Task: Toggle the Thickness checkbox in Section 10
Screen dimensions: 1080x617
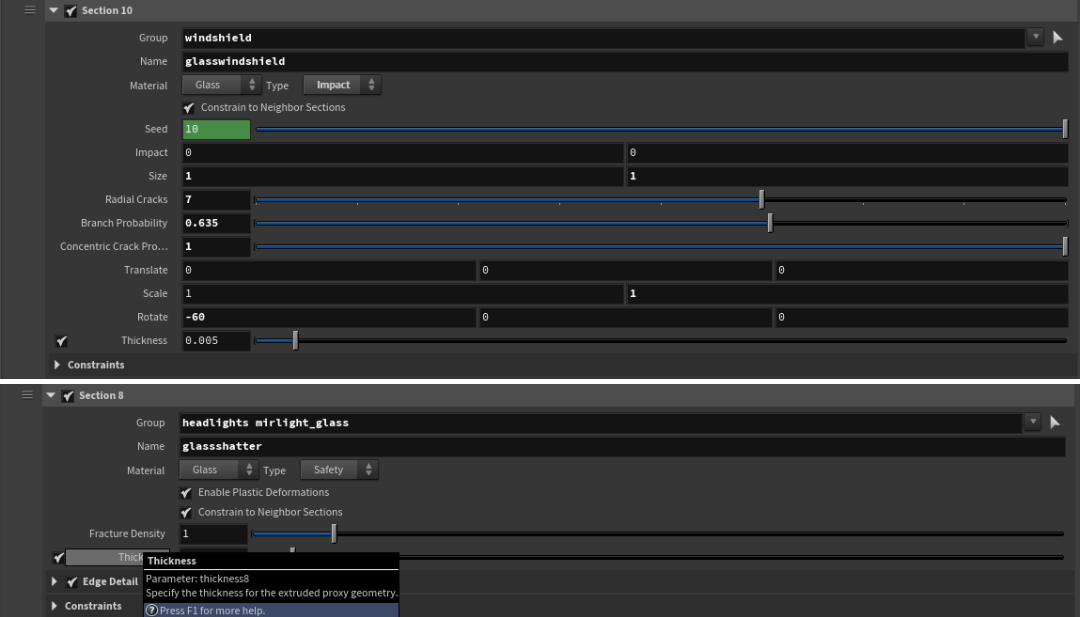Action: (62, 341)
